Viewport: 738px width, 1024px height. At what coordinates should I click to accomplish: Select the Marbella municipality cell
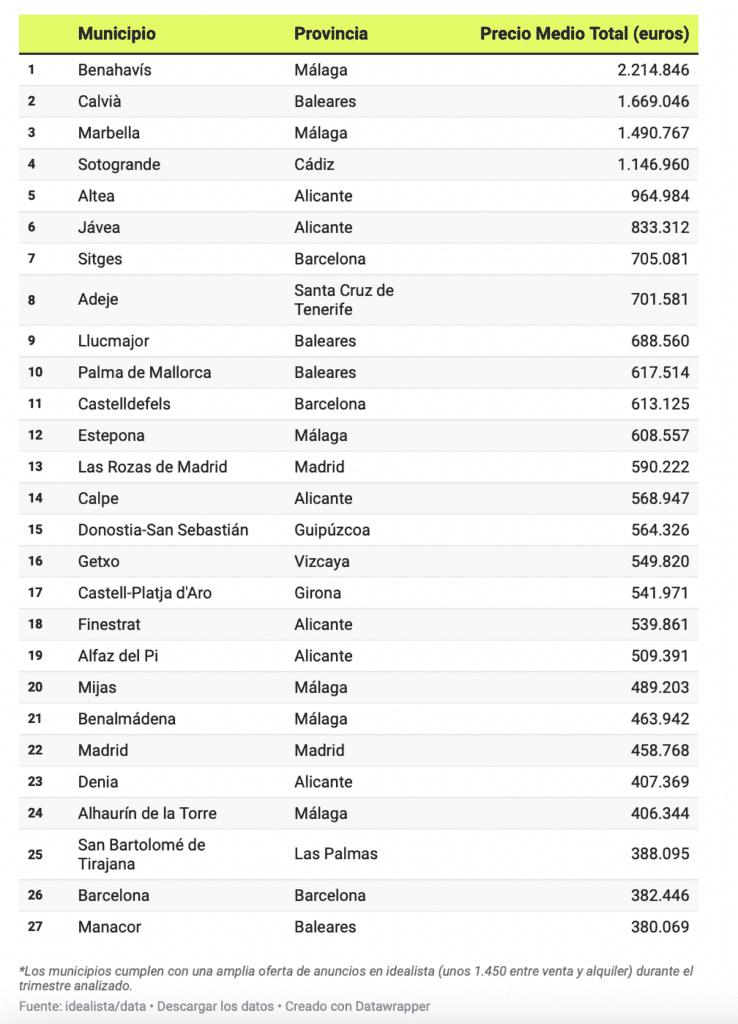click(x=109, y=133)
